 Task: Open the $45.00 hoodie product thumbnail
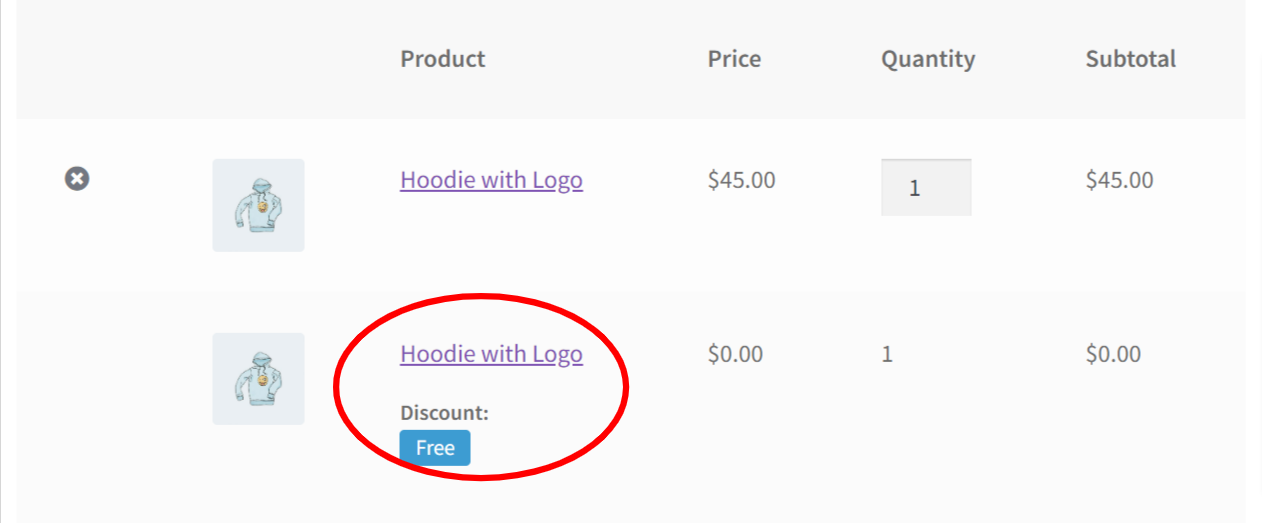[258, 205]
